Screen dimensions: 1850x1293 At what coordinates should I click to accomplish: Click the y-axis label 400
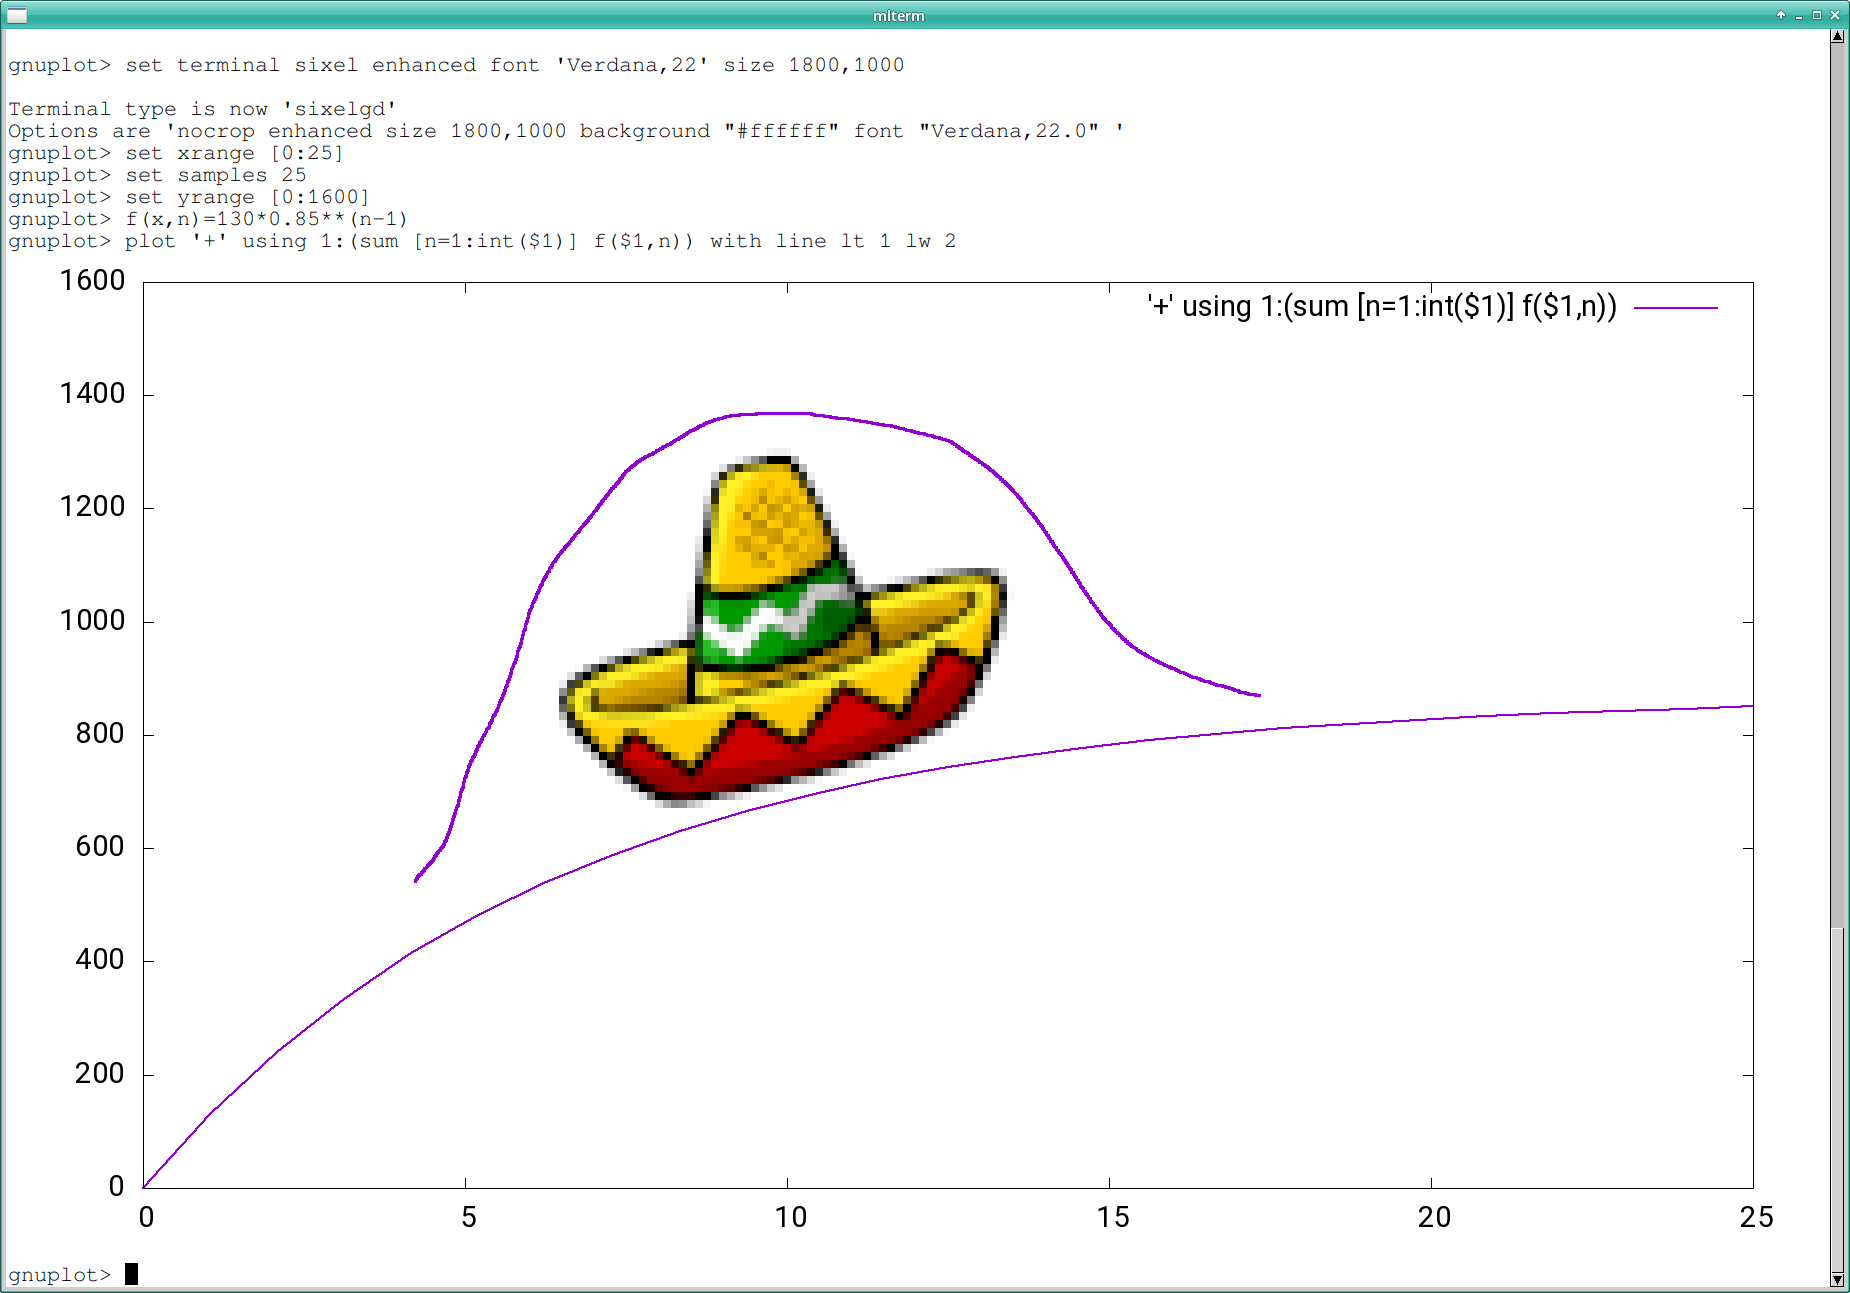coord(100,959)
